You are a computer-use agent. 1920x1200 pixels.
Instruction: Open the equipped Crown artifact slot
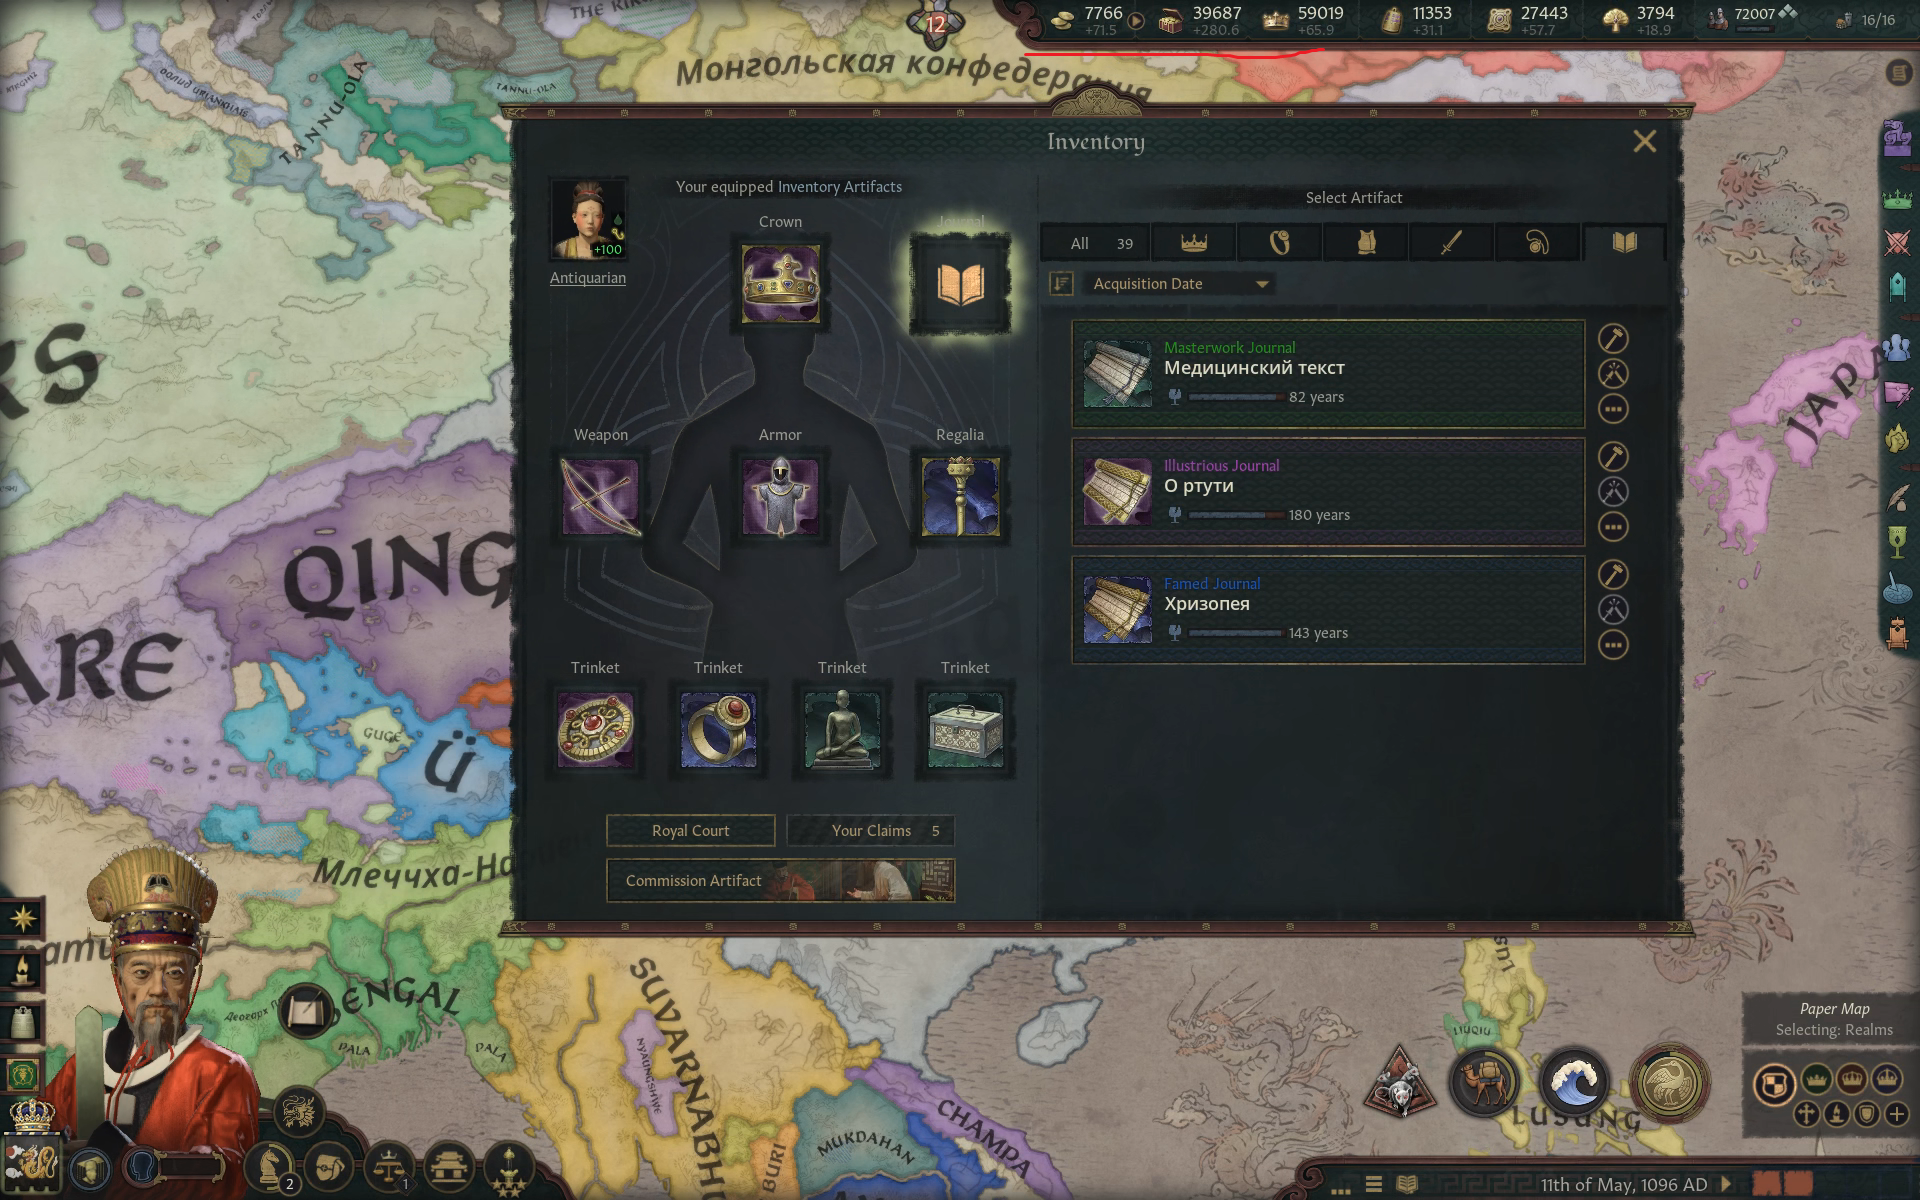[781, 284]
